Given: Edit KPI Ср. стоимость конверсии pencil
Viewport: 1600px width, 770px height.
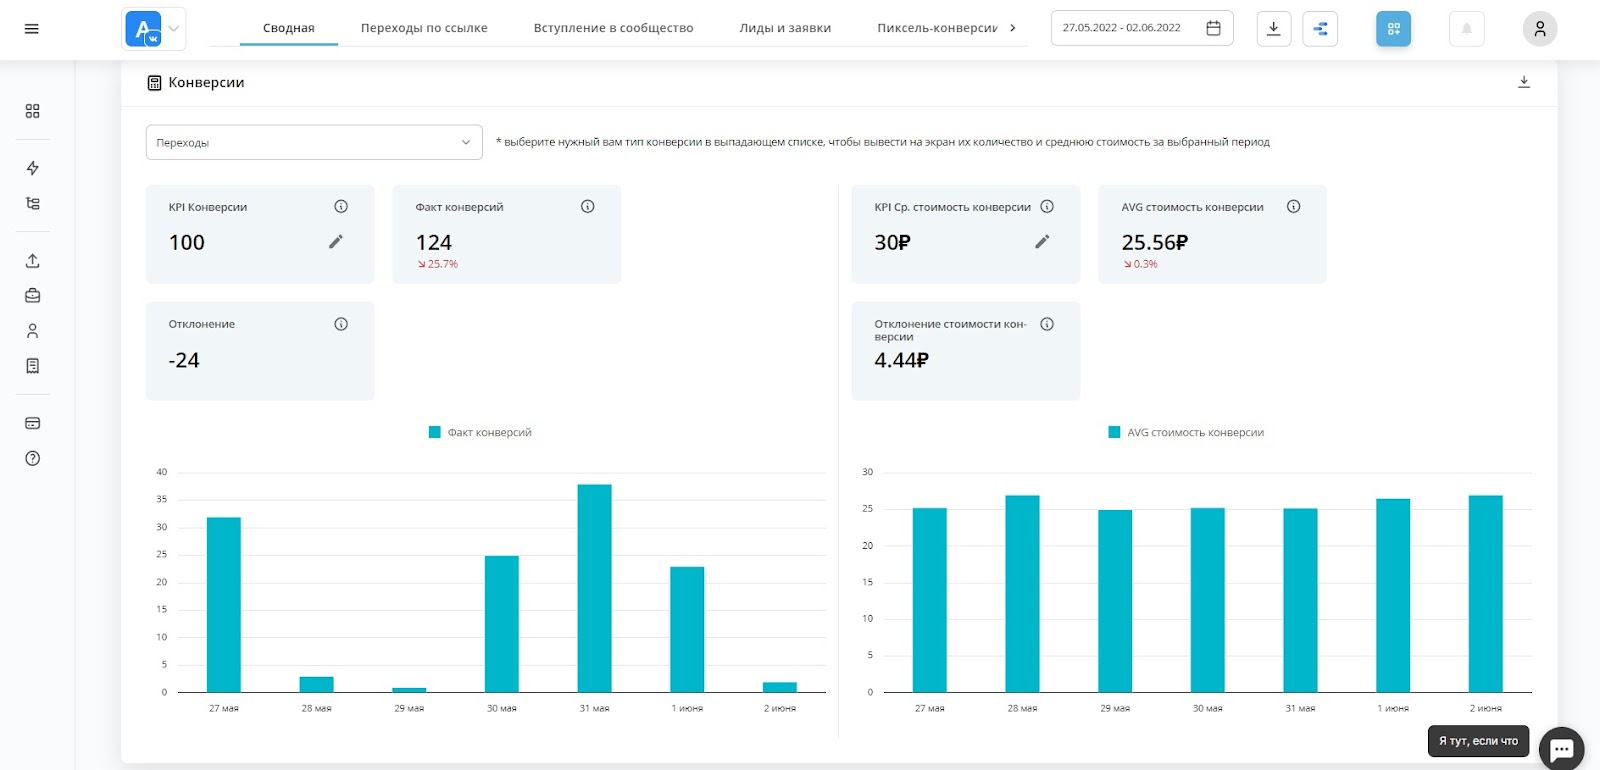Looking at the screenshot, I should coord(1042,242).
